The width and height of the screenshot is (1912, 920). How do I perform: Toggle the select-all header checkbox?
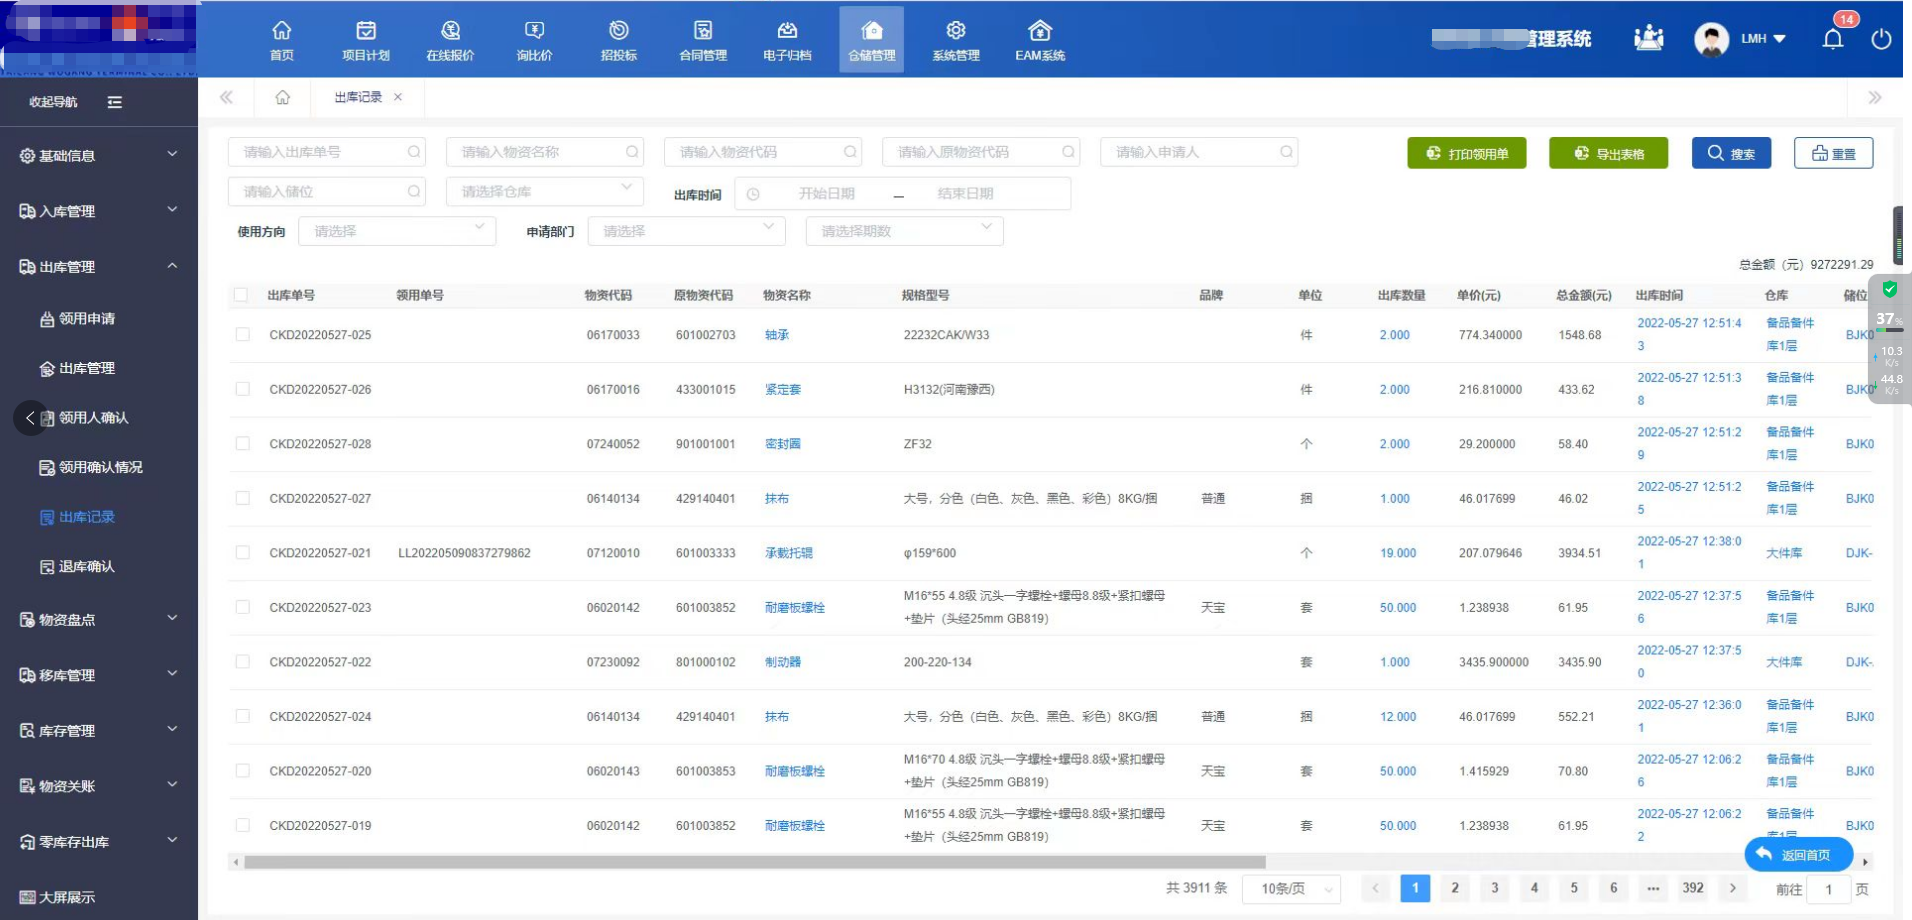[x=240, y=295]
